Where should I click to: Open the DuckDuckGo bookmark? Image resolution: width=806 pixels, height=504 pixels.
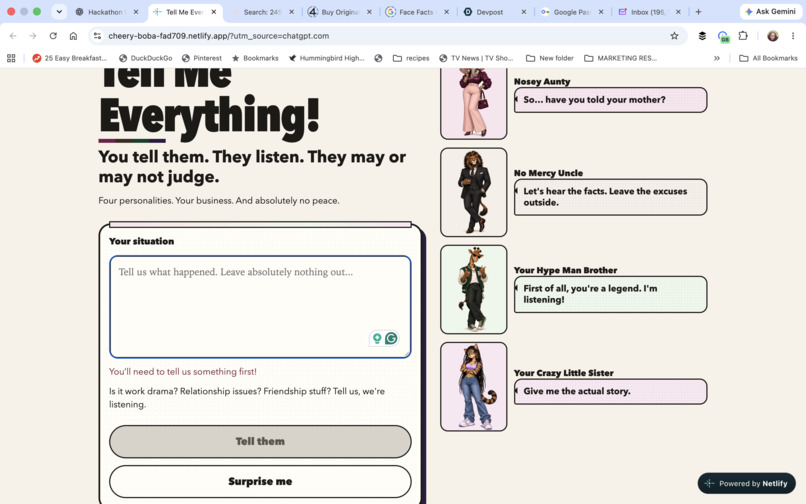point(145,58)
